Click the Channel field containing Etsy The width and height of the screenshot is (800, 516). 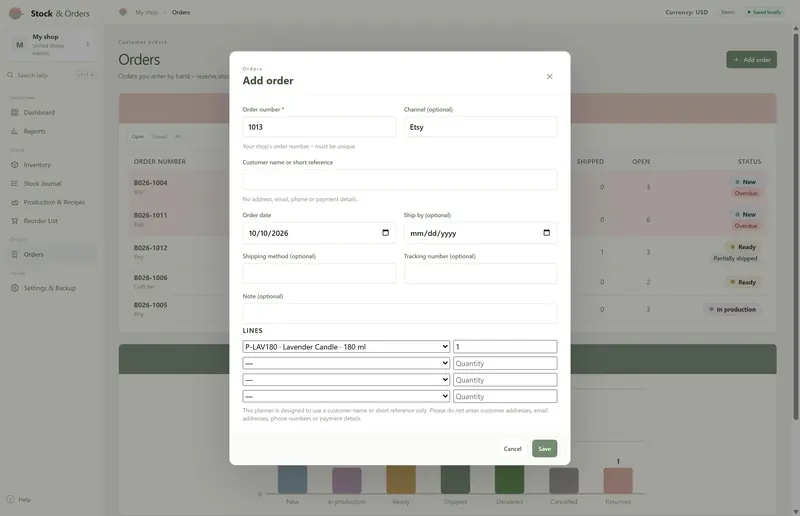click(x=480, y=127)
